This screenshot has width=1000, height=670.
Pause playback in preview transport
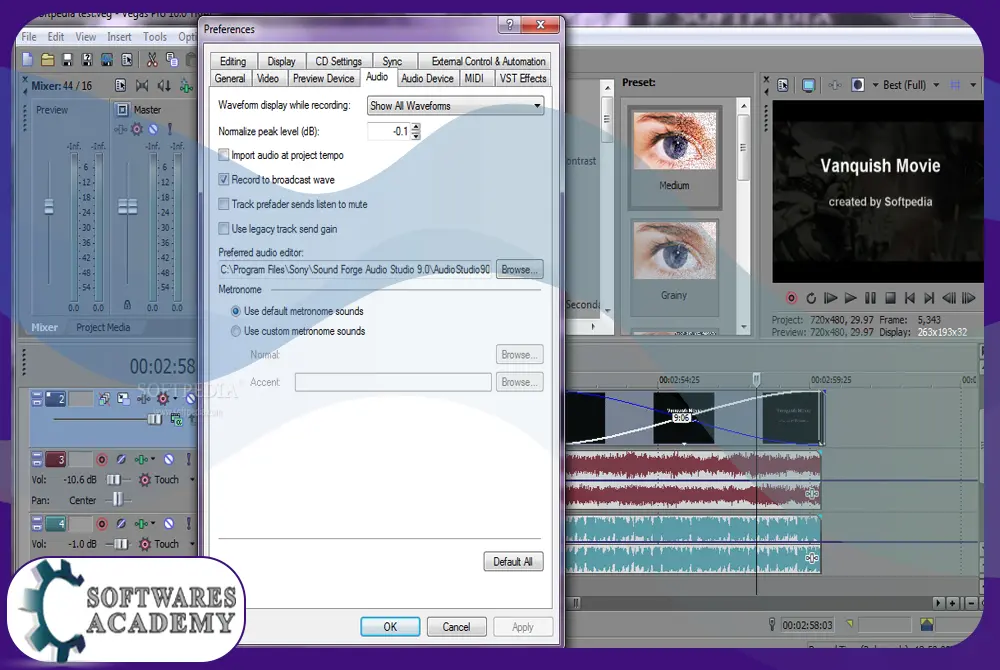pos(870,298)
